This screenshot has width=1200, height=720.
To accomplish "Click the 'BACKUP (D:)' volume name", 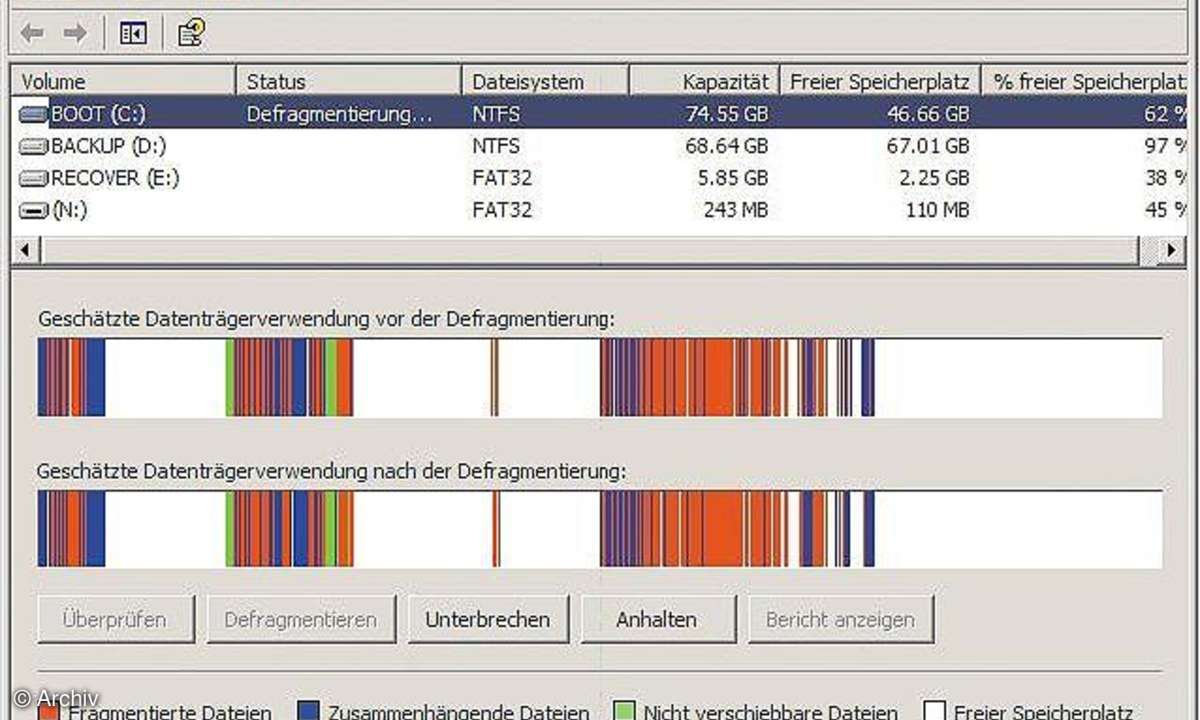I will point(108,147).
